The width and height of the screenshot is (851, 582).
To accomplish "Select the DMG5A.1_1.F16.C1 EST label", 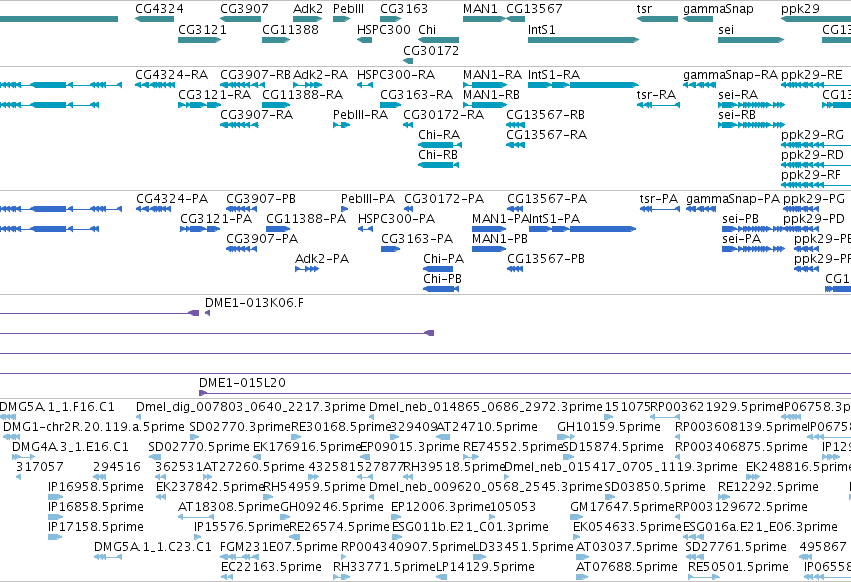I will click(57, 407).
